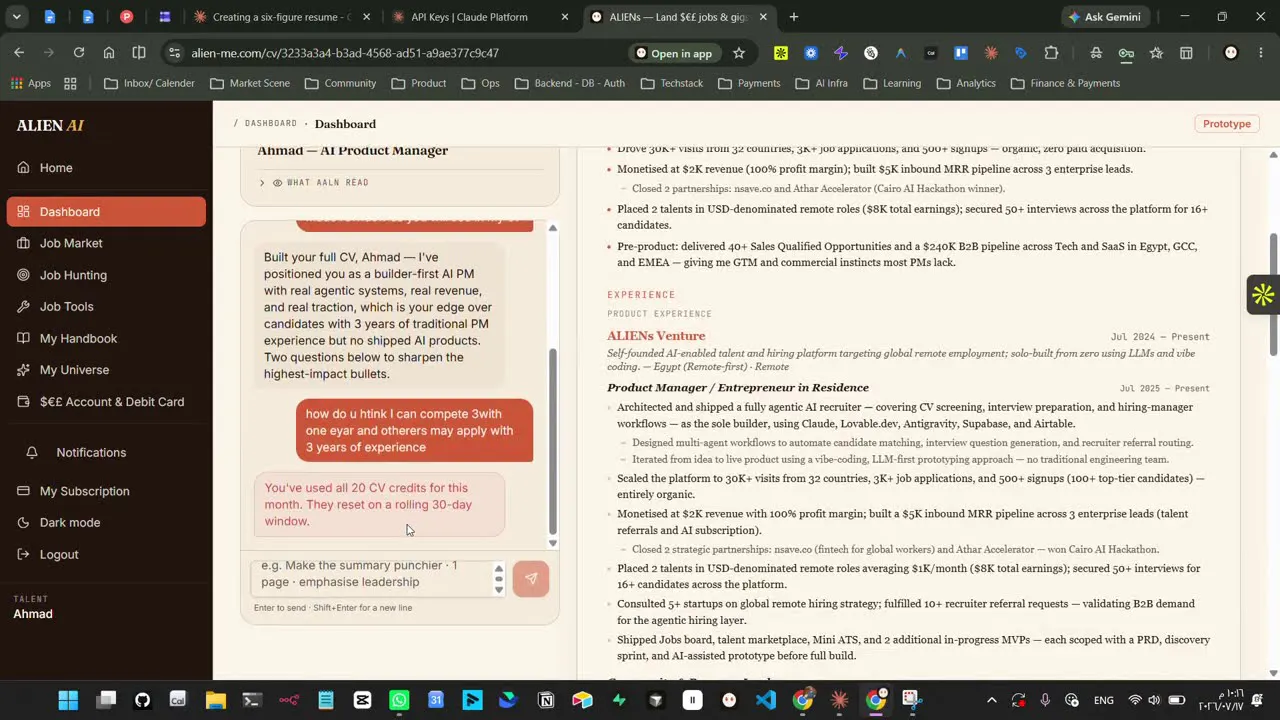Image resolution: width=1280 pixels, height=720 pixels.
Task: Click the Ask Gemini button
Action: click(x=1104, y=17)
